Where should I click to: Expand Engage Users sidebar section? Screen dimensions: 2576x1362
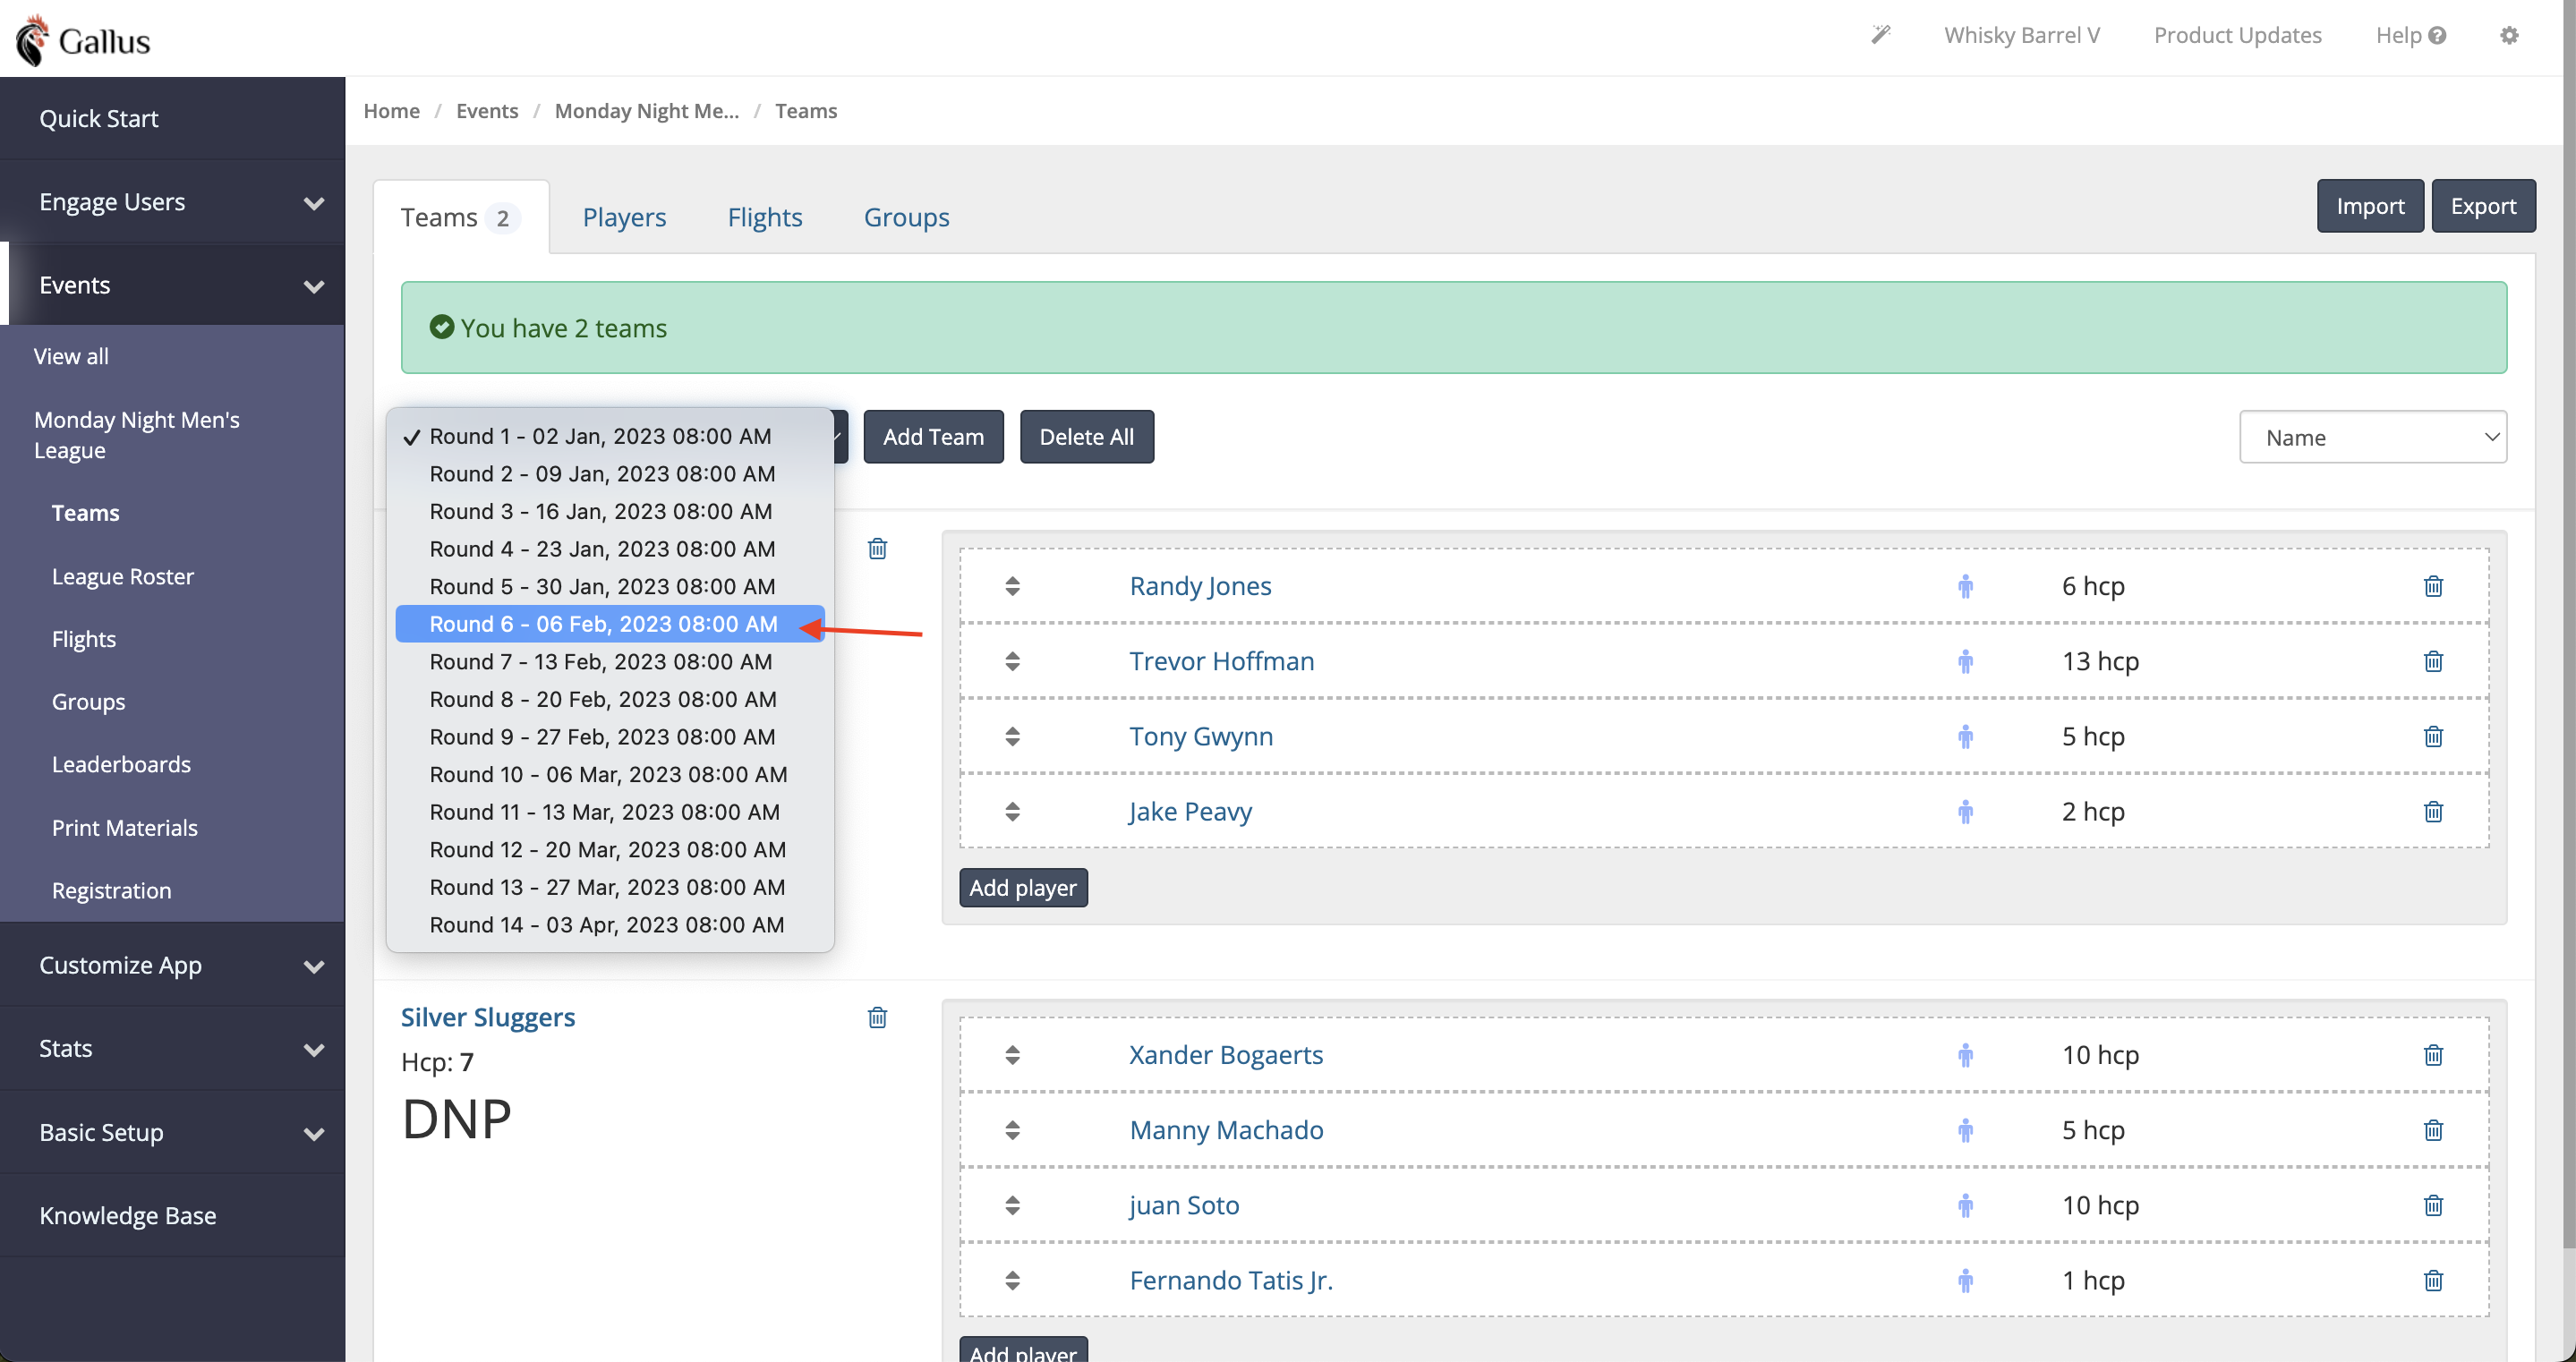pyautogui.click(x=172, y=202)
